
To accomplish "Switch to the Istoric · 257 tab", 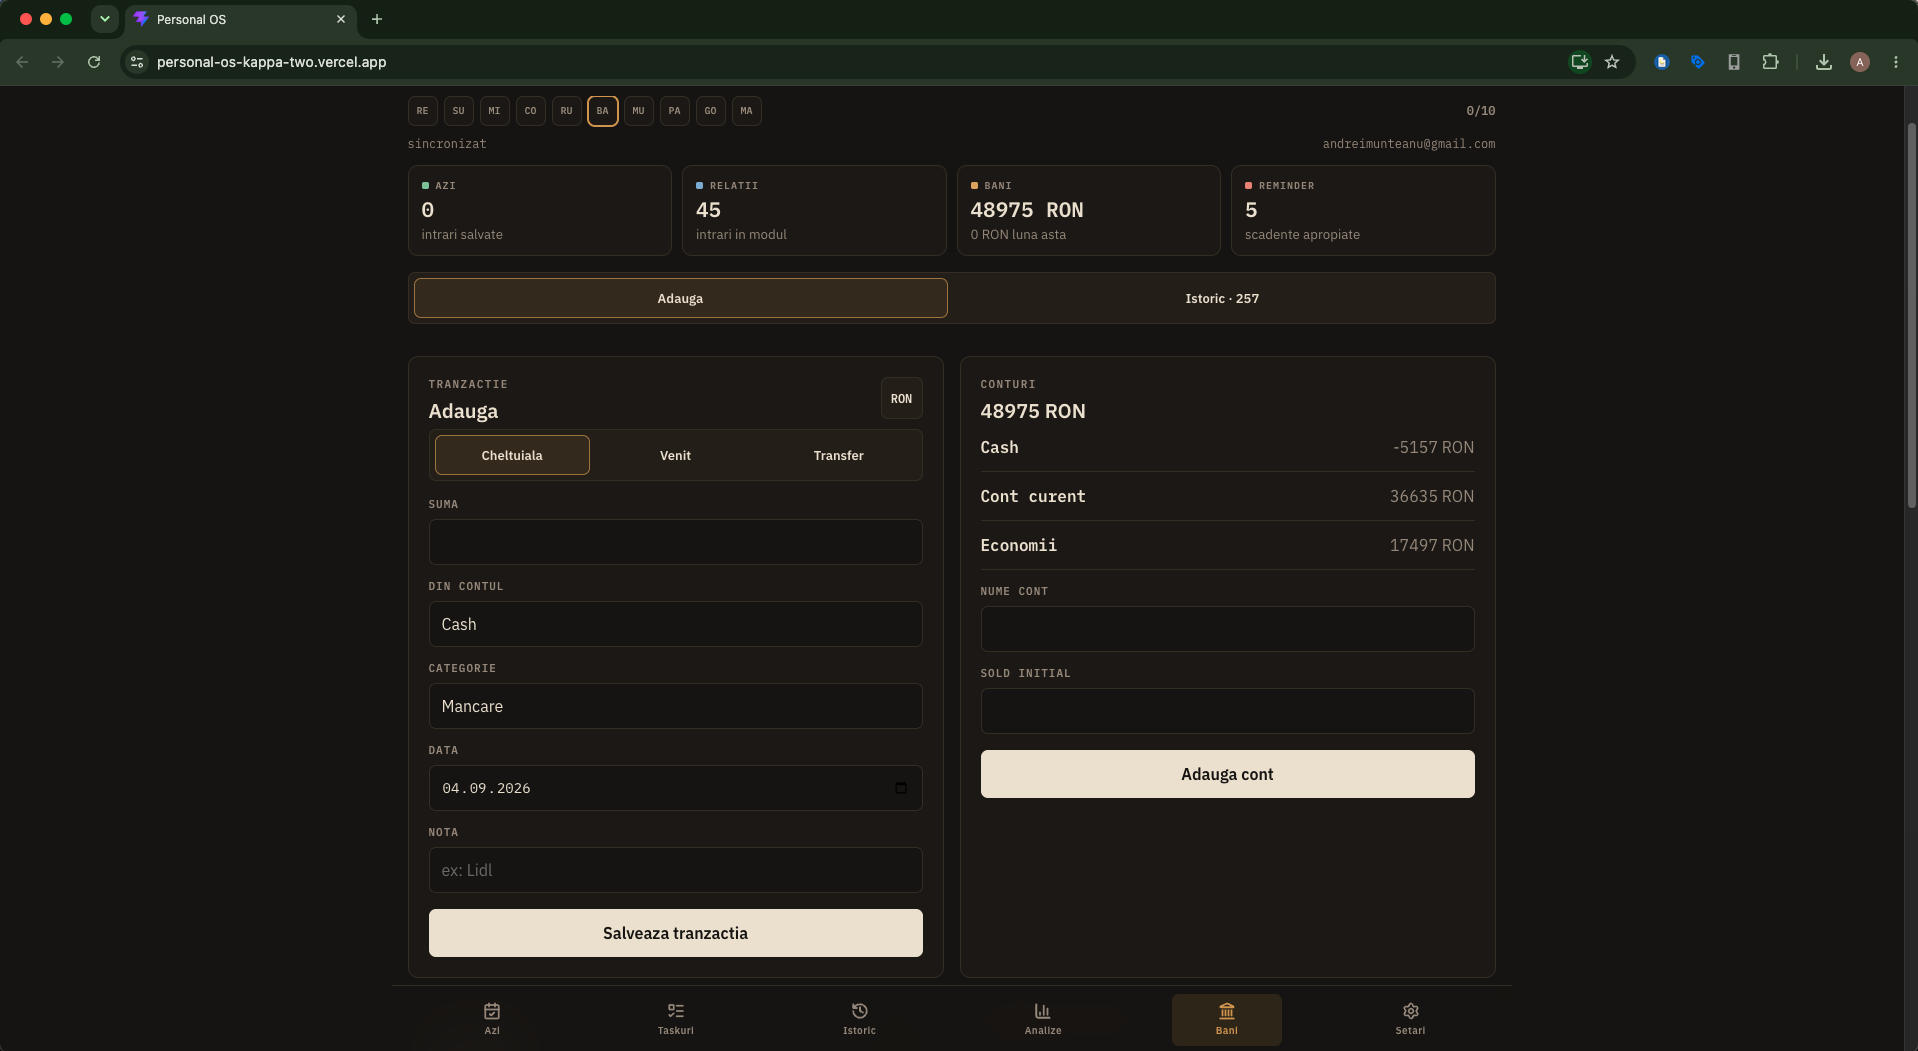I will [x=1222, y=298].
